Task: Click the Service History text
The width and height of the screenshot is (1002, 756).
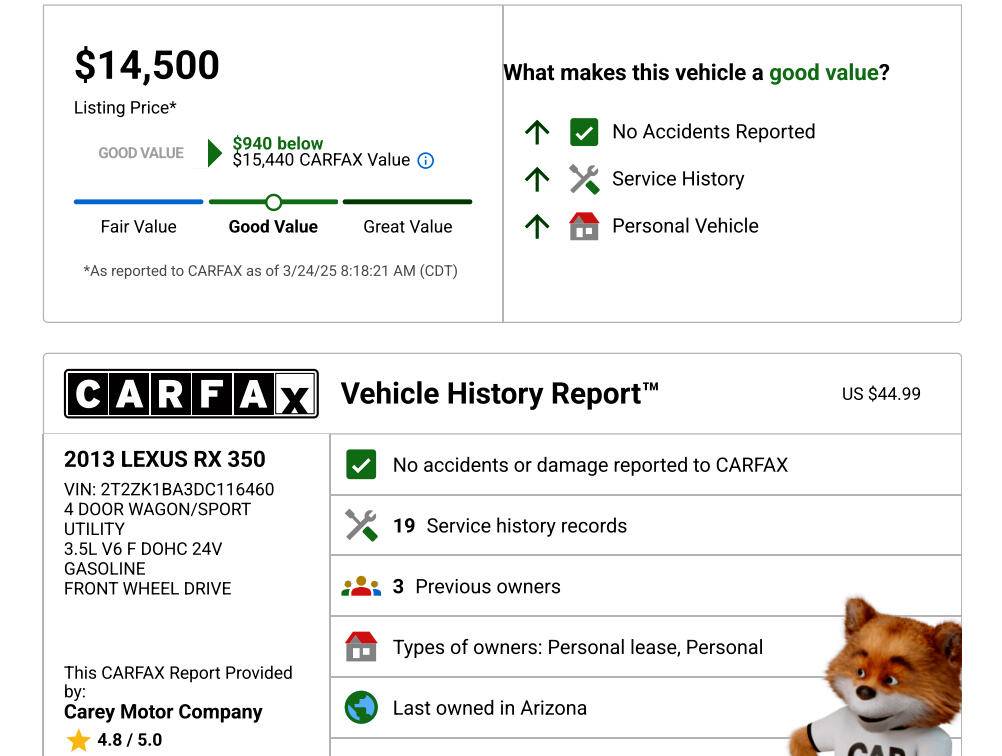Action: click(678, 179)
